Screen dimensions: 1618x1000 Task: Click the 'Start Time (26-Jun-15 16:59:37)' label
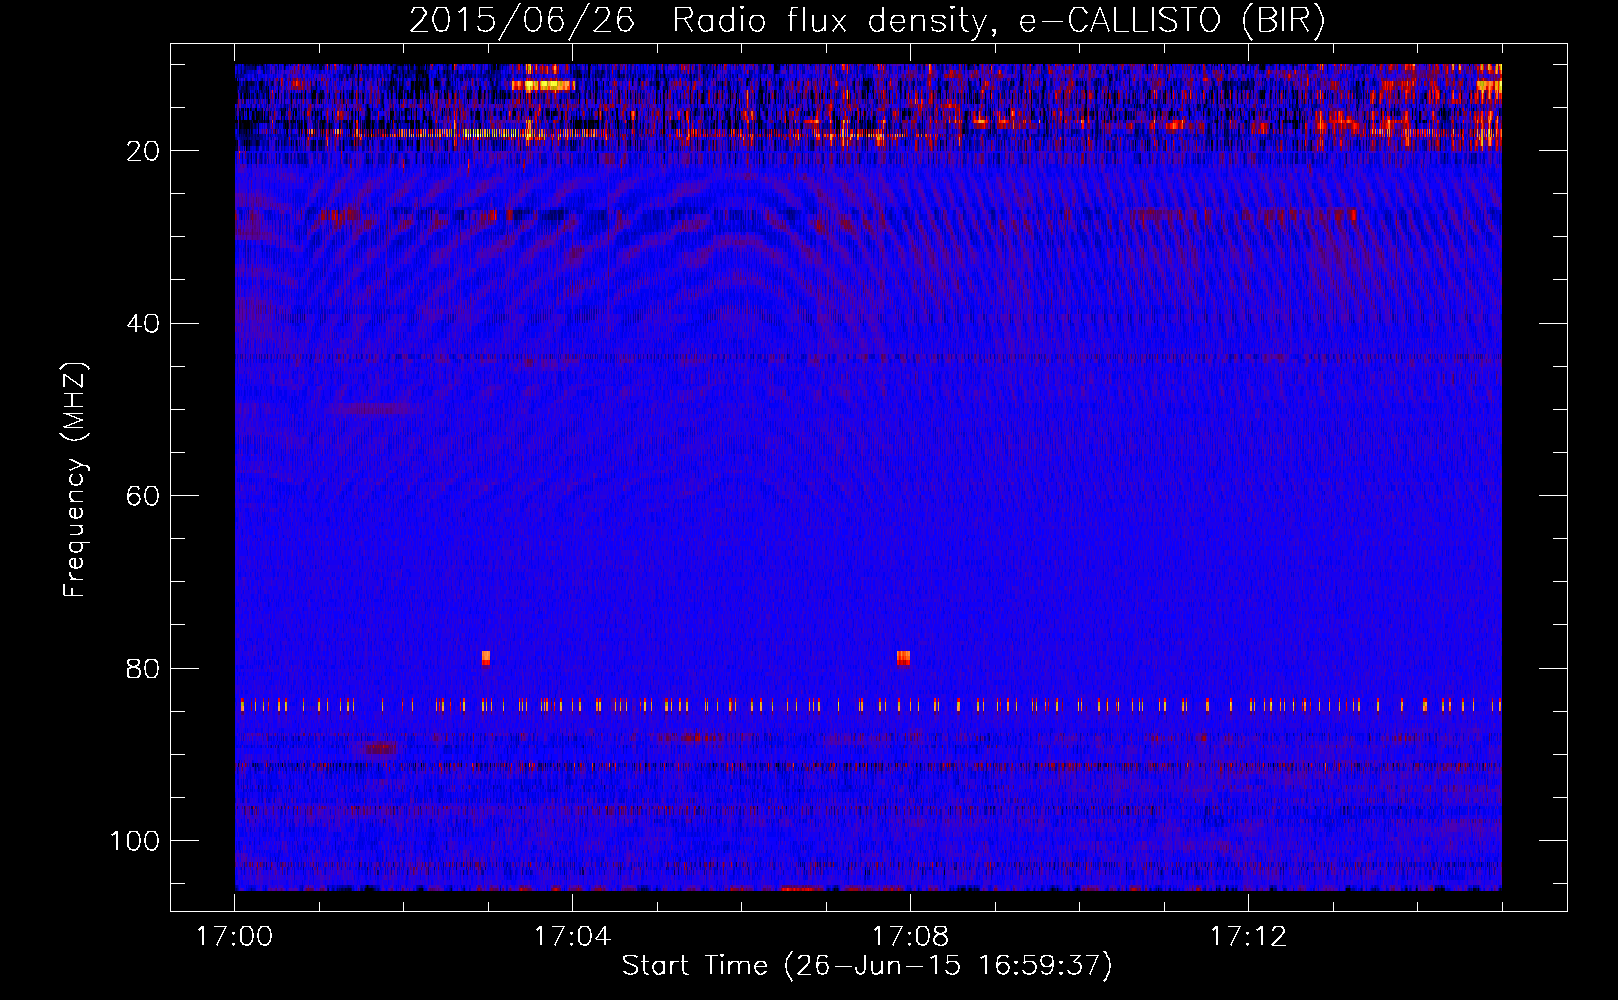pyautogui.click(x=867, y=966)
